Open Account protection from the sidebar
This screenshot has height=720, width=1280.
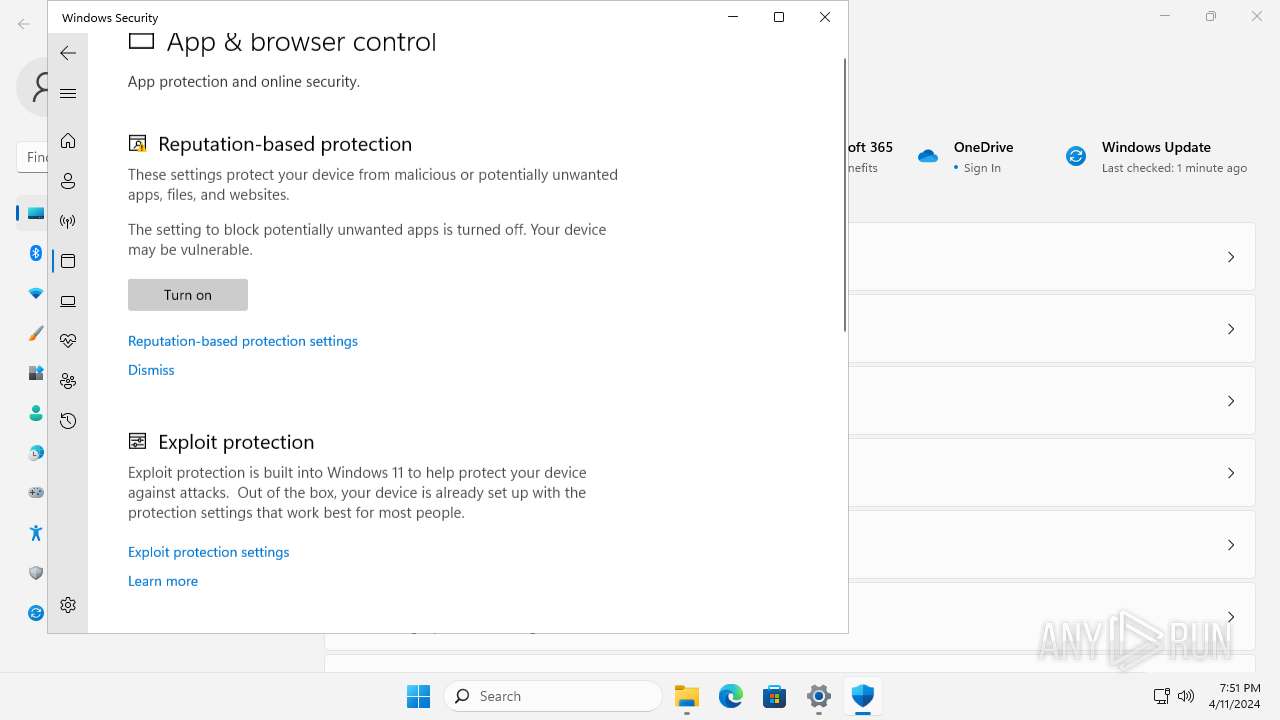click(68, 181)
